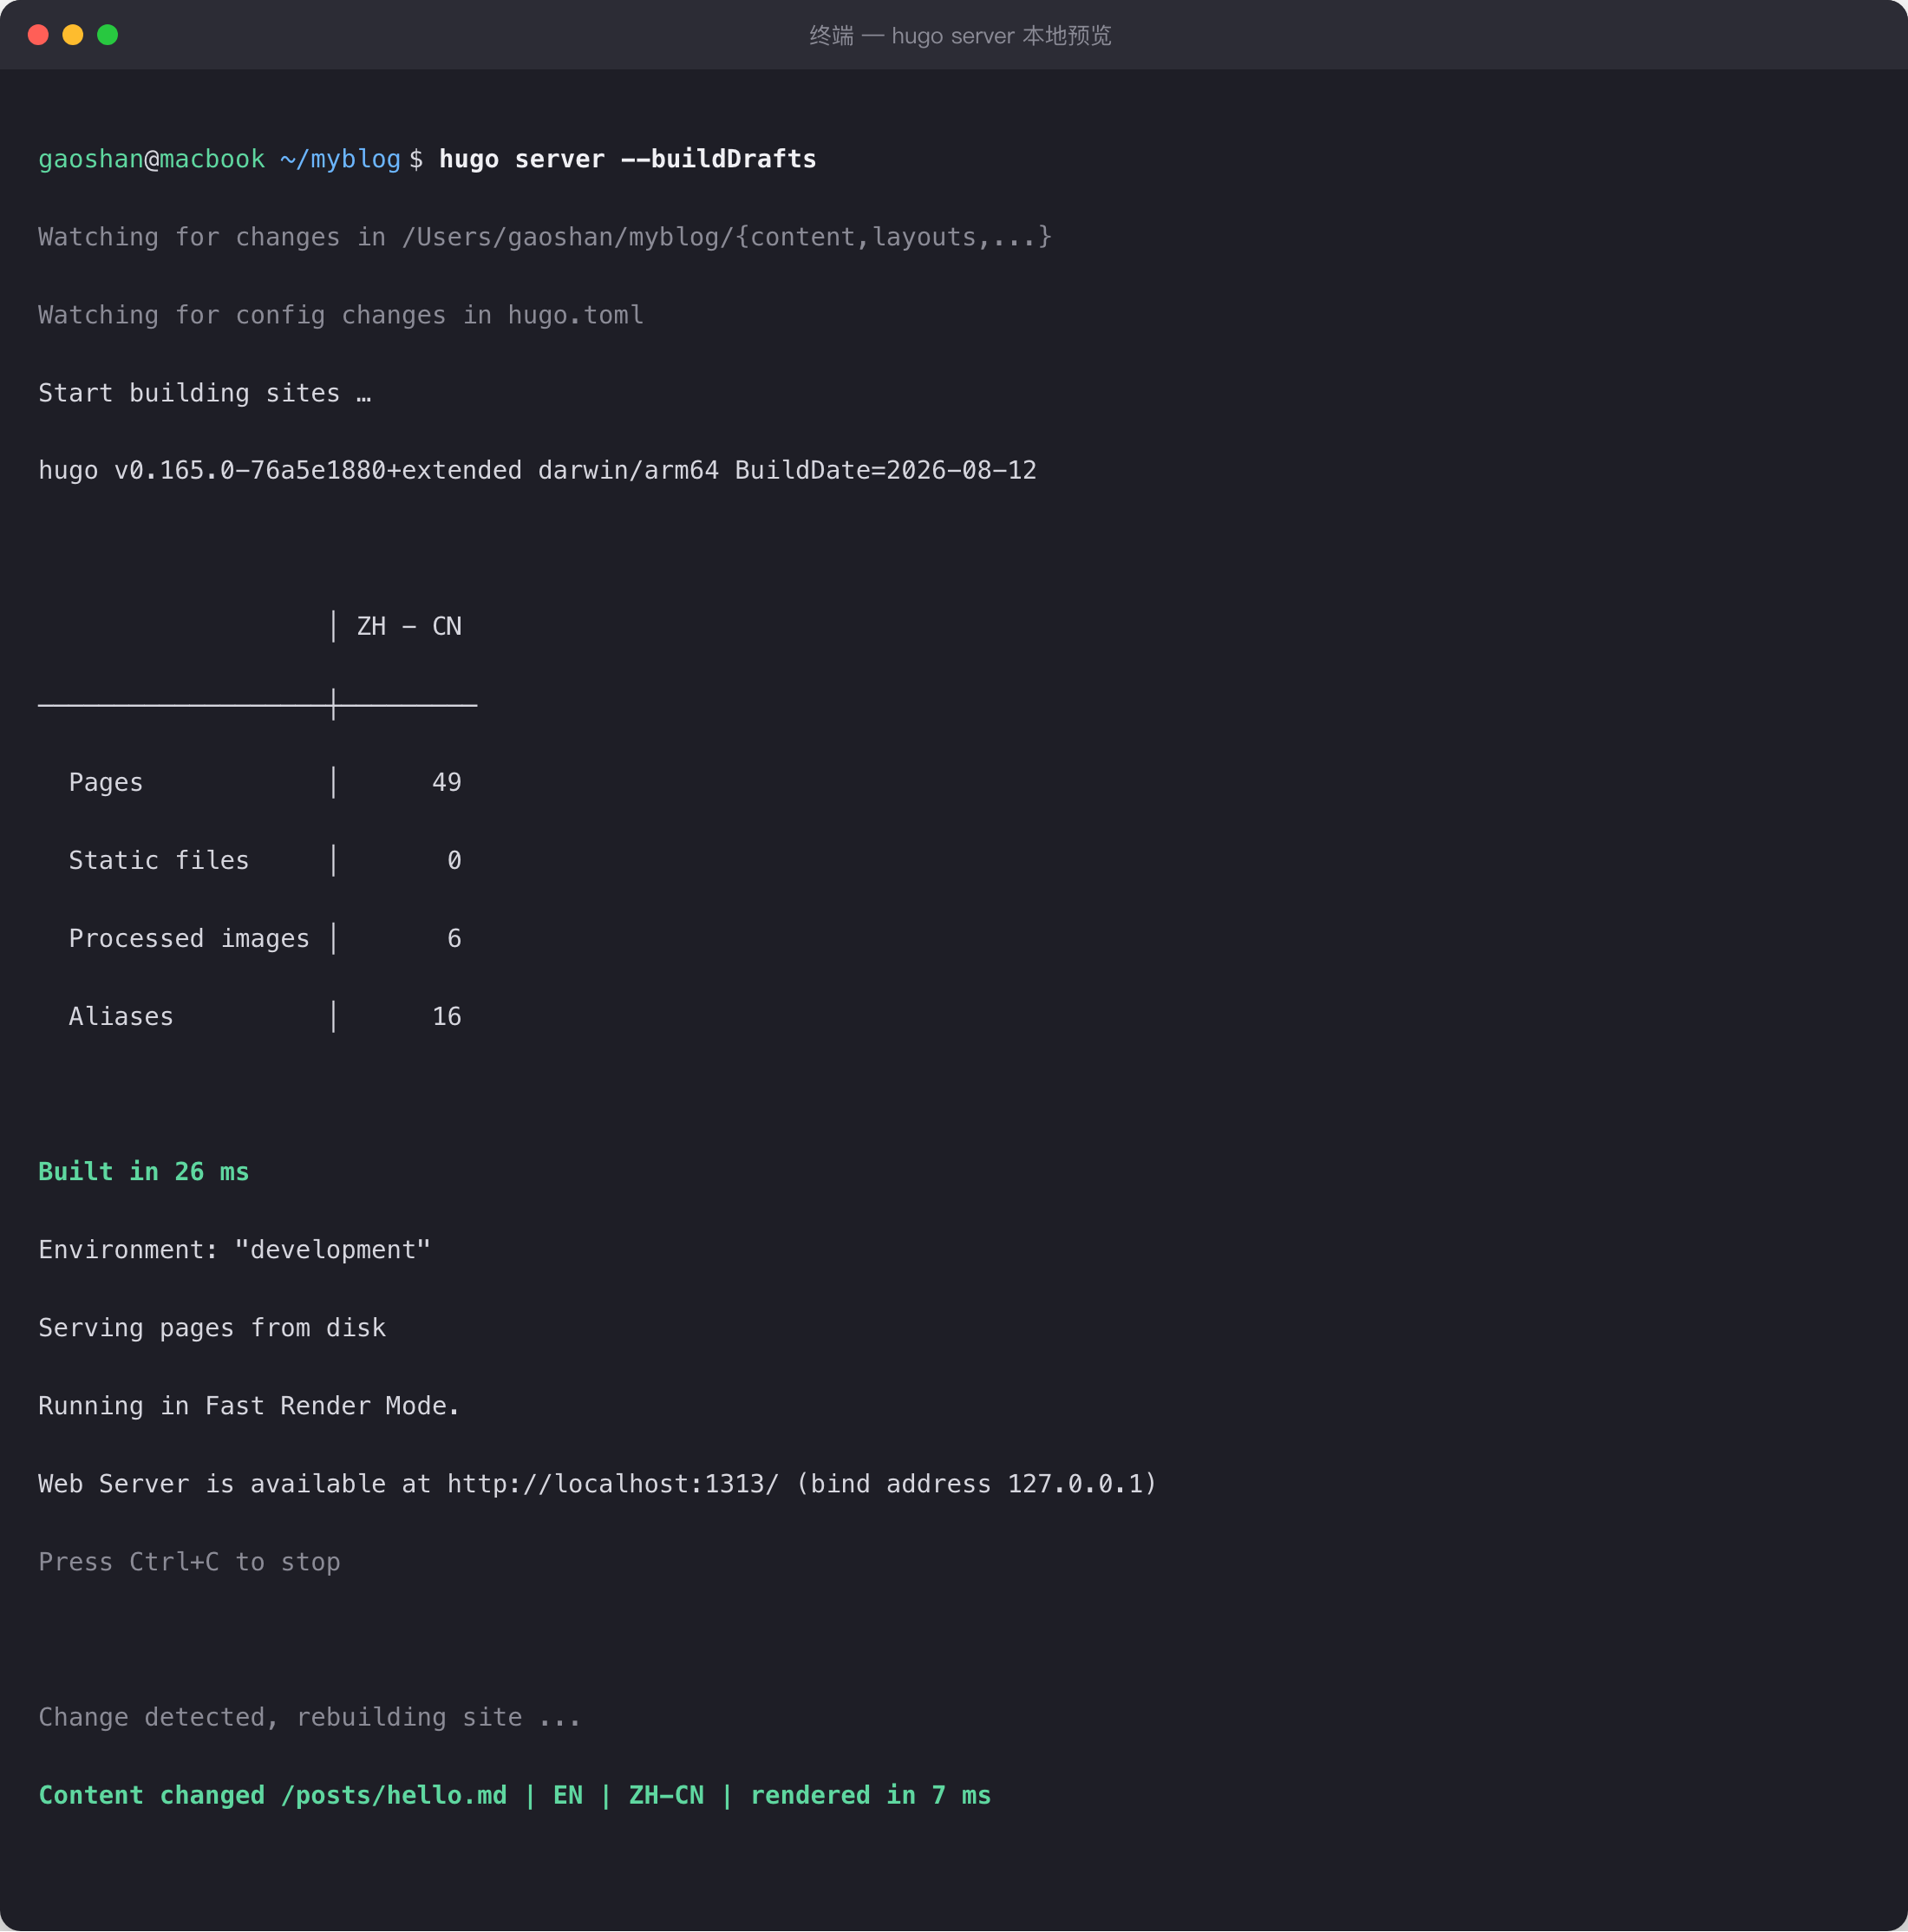Click the 'Watching for changes in /Users/gaoshan/myblog' line
The width and height of the screenshot is (1908, 1932).
tap(545, 237)
